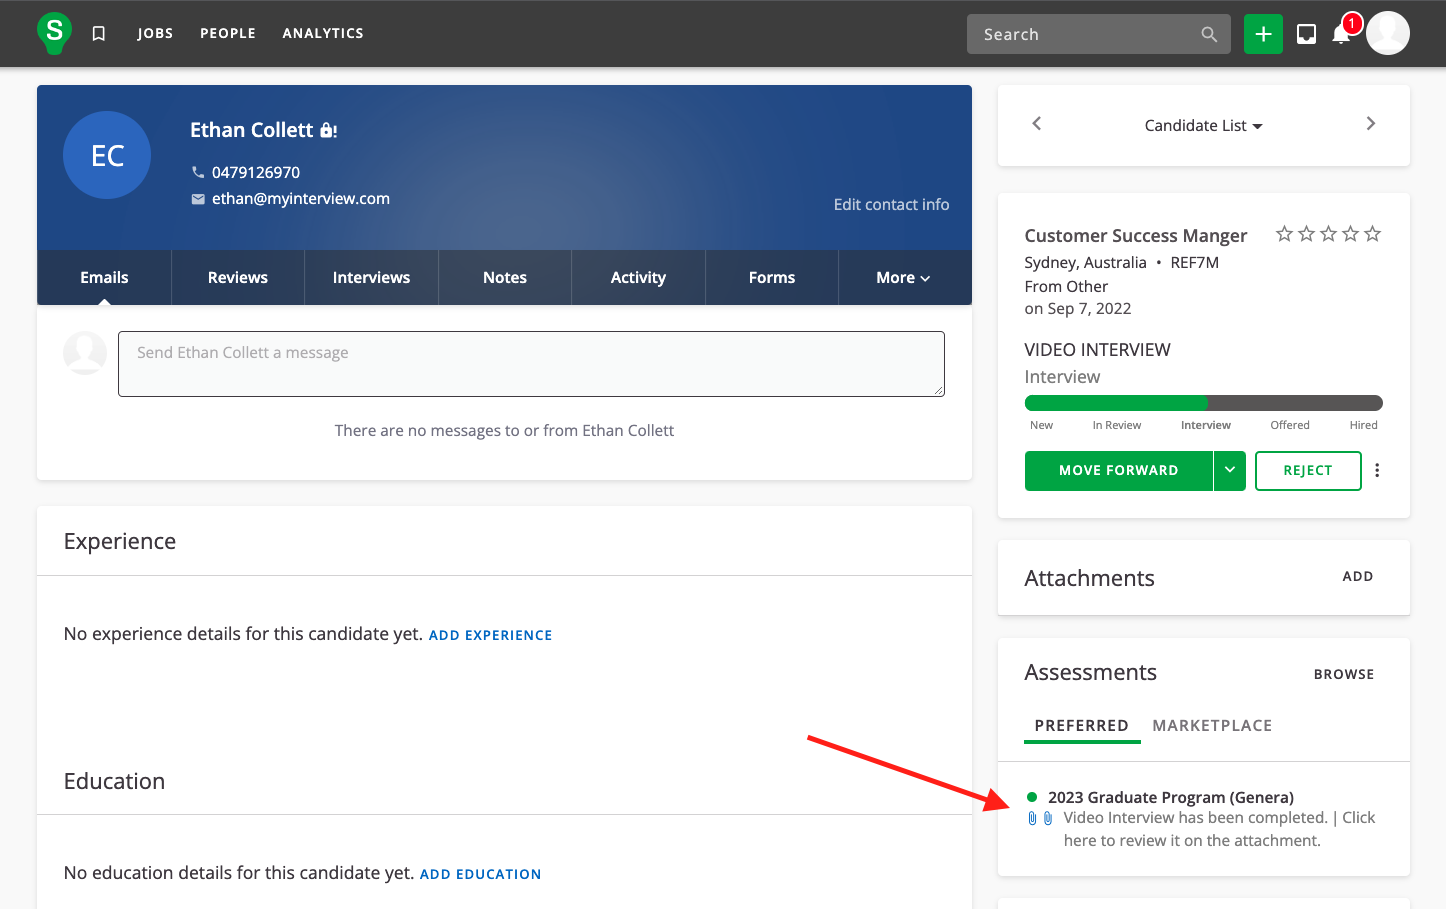The image size is (1446, 909).
Task: Set rating to three stars
Action: (1328, 234)
